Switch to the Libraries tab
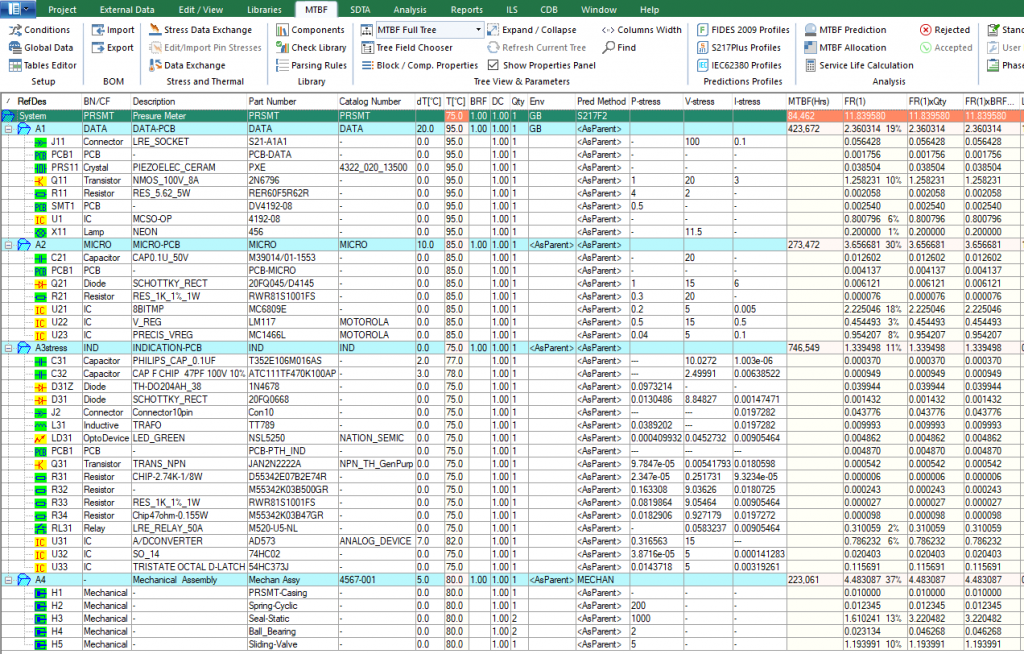This screenshot has width=1024, height=654. point(264,10)
